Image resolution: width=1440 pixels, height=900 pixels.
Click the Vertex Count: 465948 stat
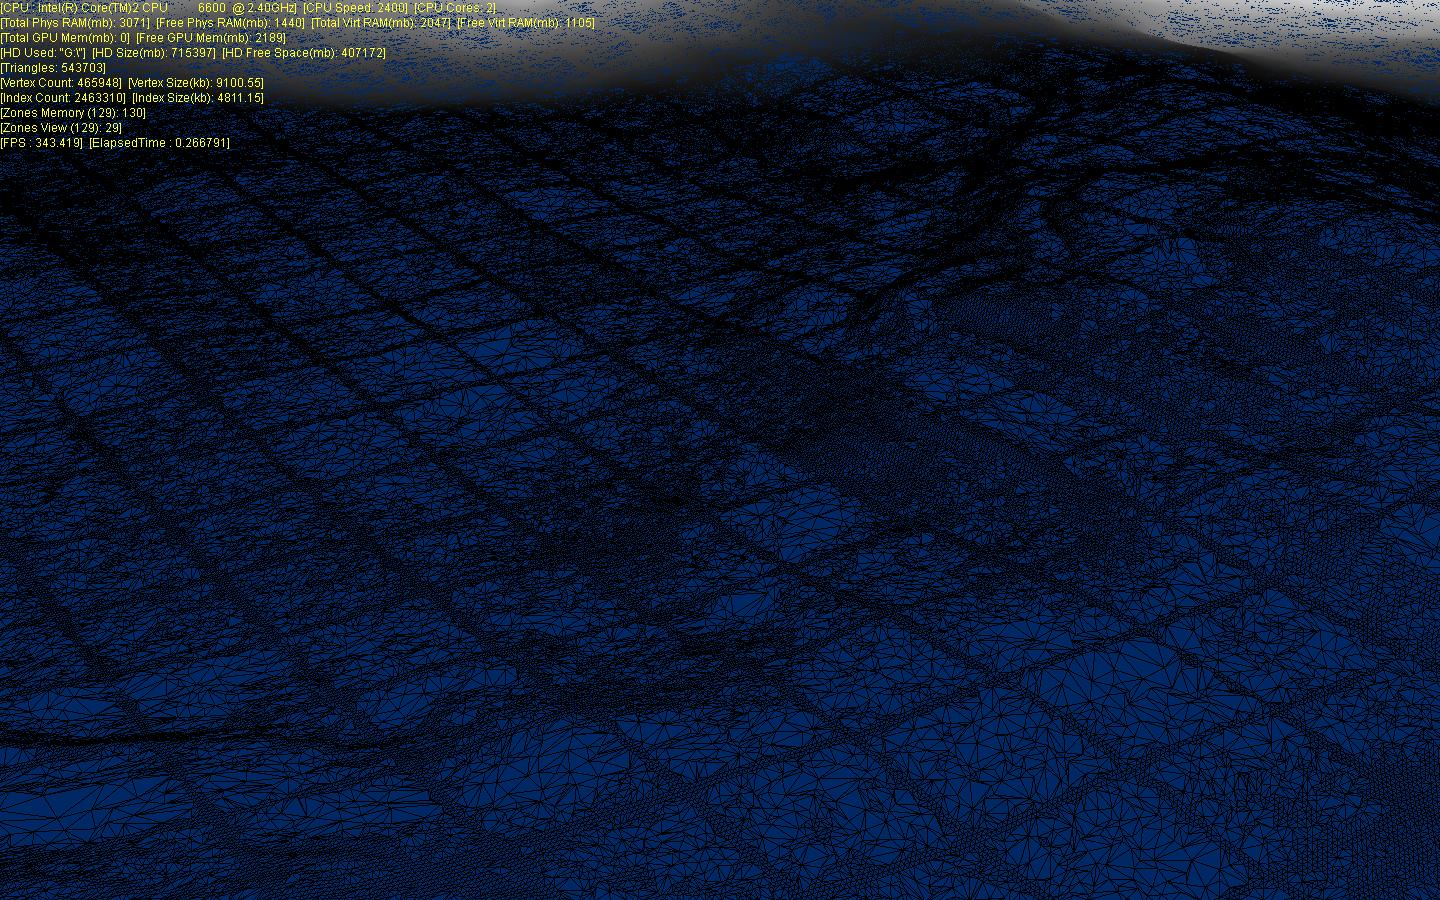click(61, 83)
